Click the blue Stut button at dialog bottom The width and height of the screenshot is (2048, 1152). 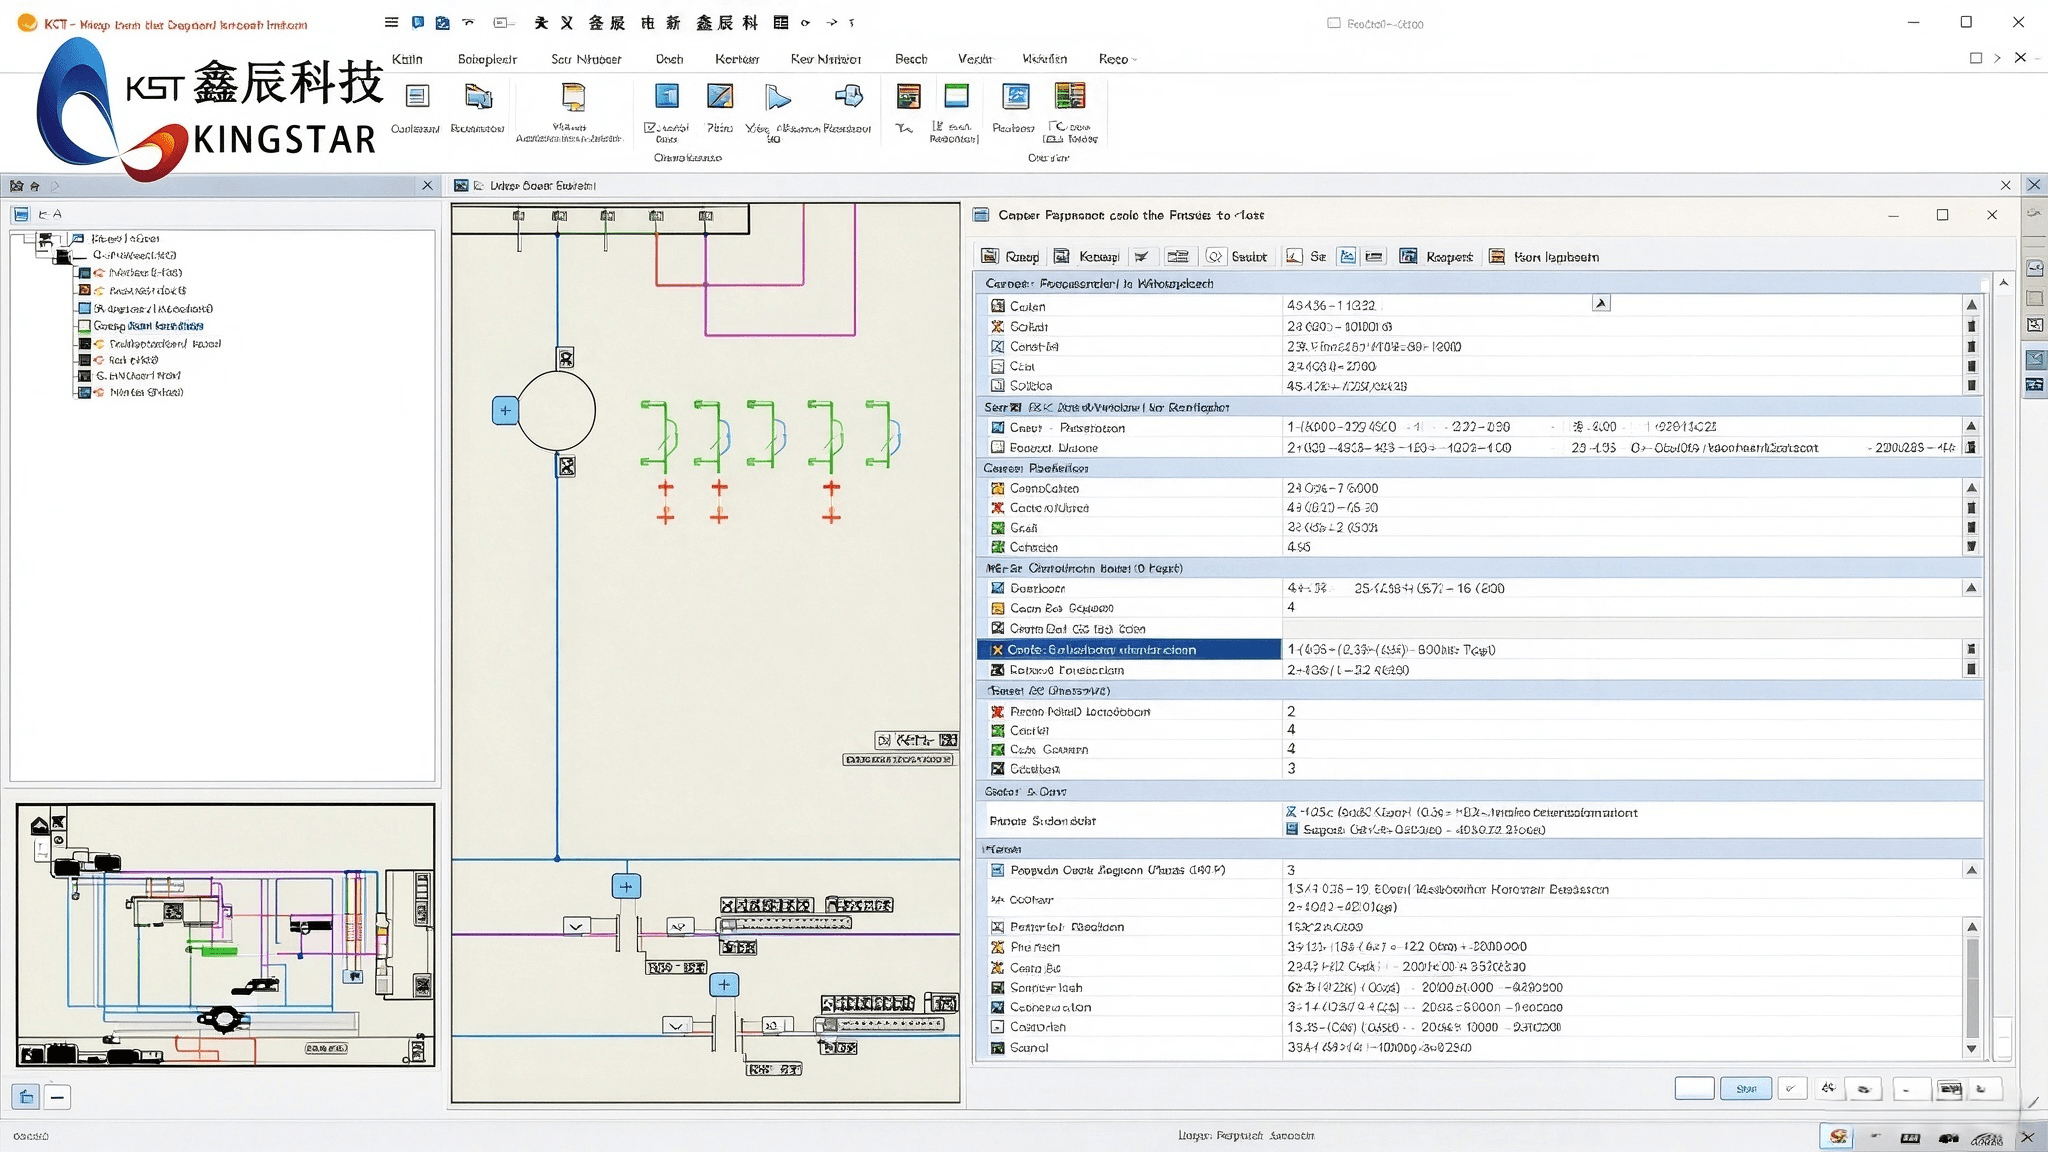[1746, 1088]
